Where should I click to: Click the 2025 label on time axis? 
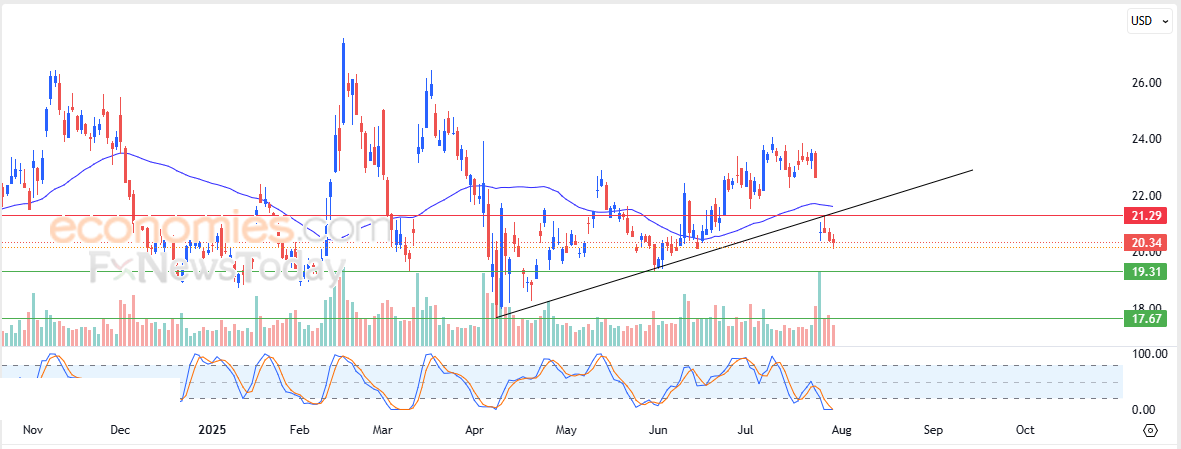point(212,430)
